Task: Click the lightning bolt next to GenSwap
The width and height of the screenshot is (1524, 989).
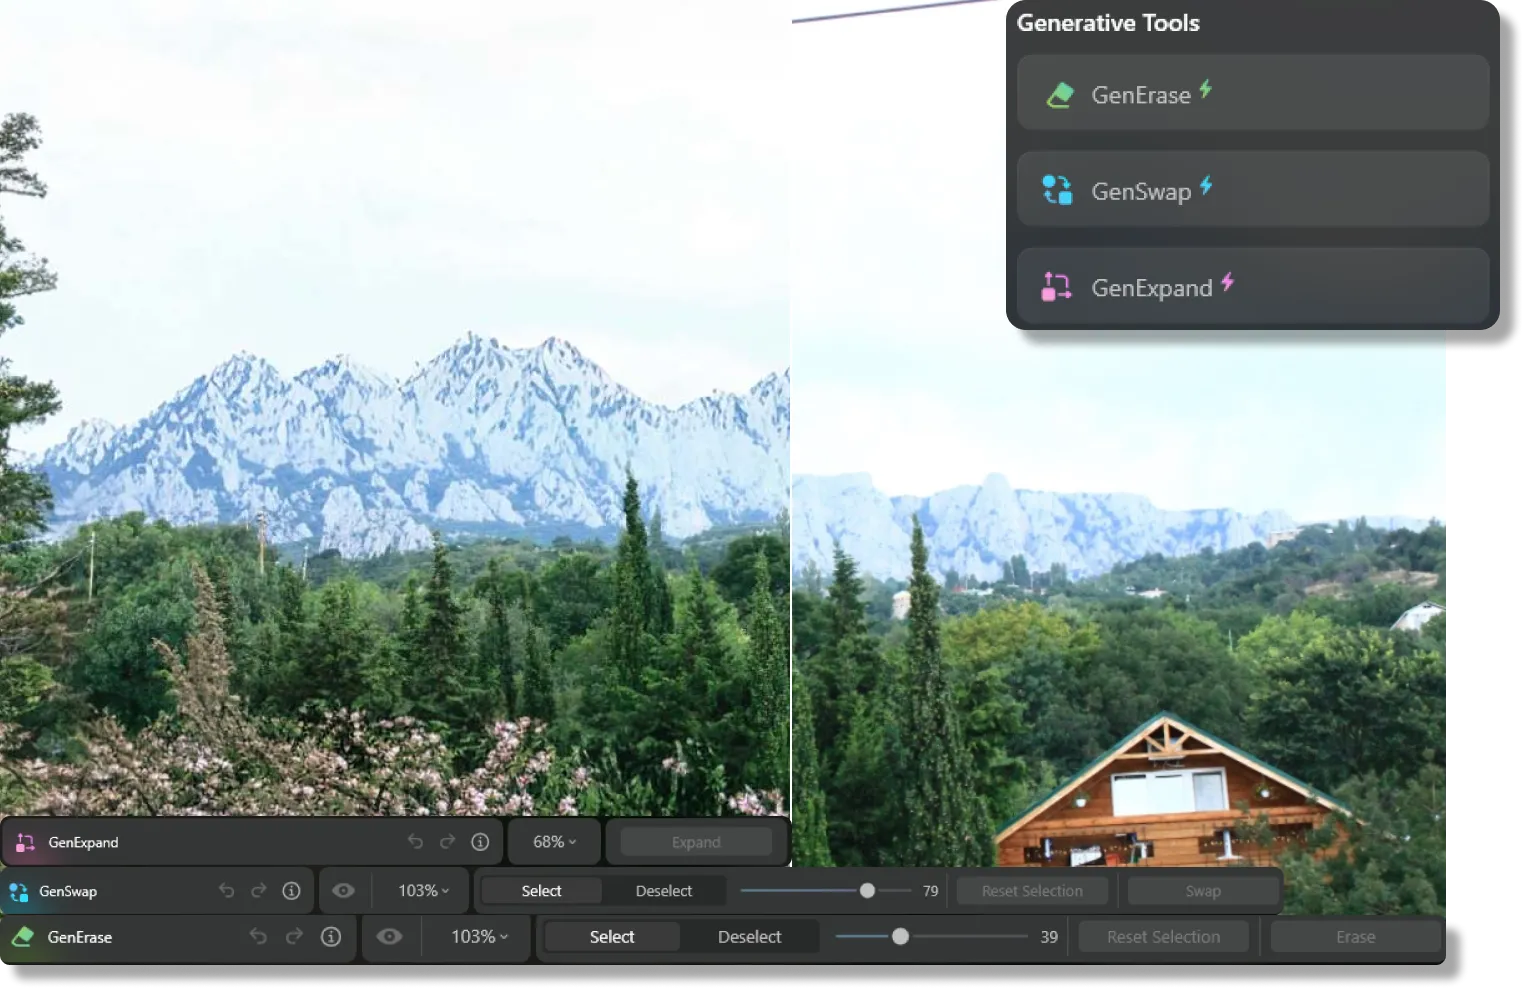Action: pyautogui.click(x=1206, y=184)
